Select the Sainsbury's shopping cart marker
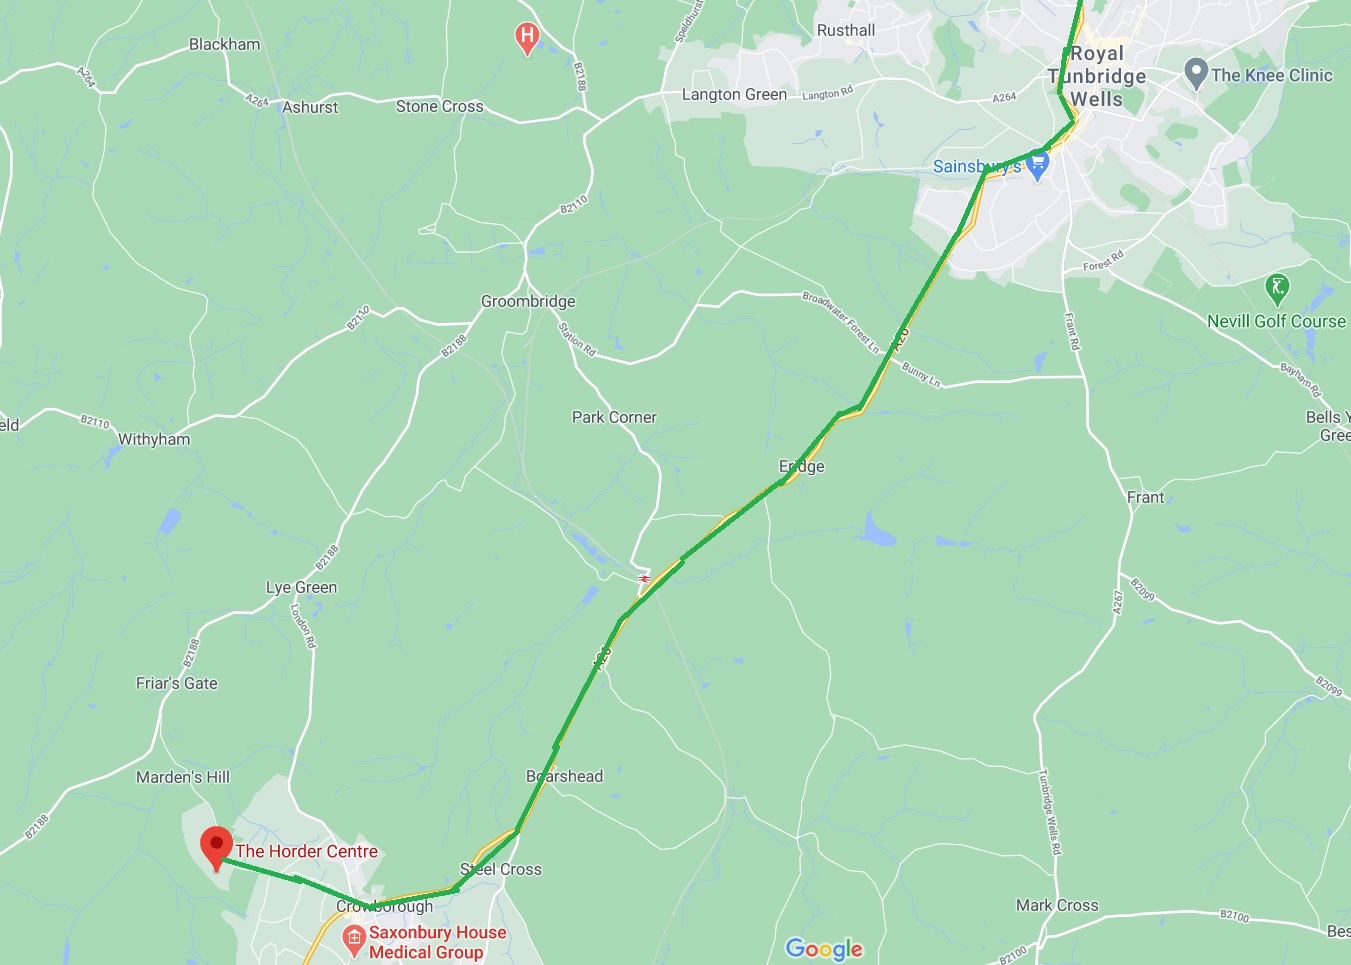1351x965 pixels. click(x=1039, y=166)
